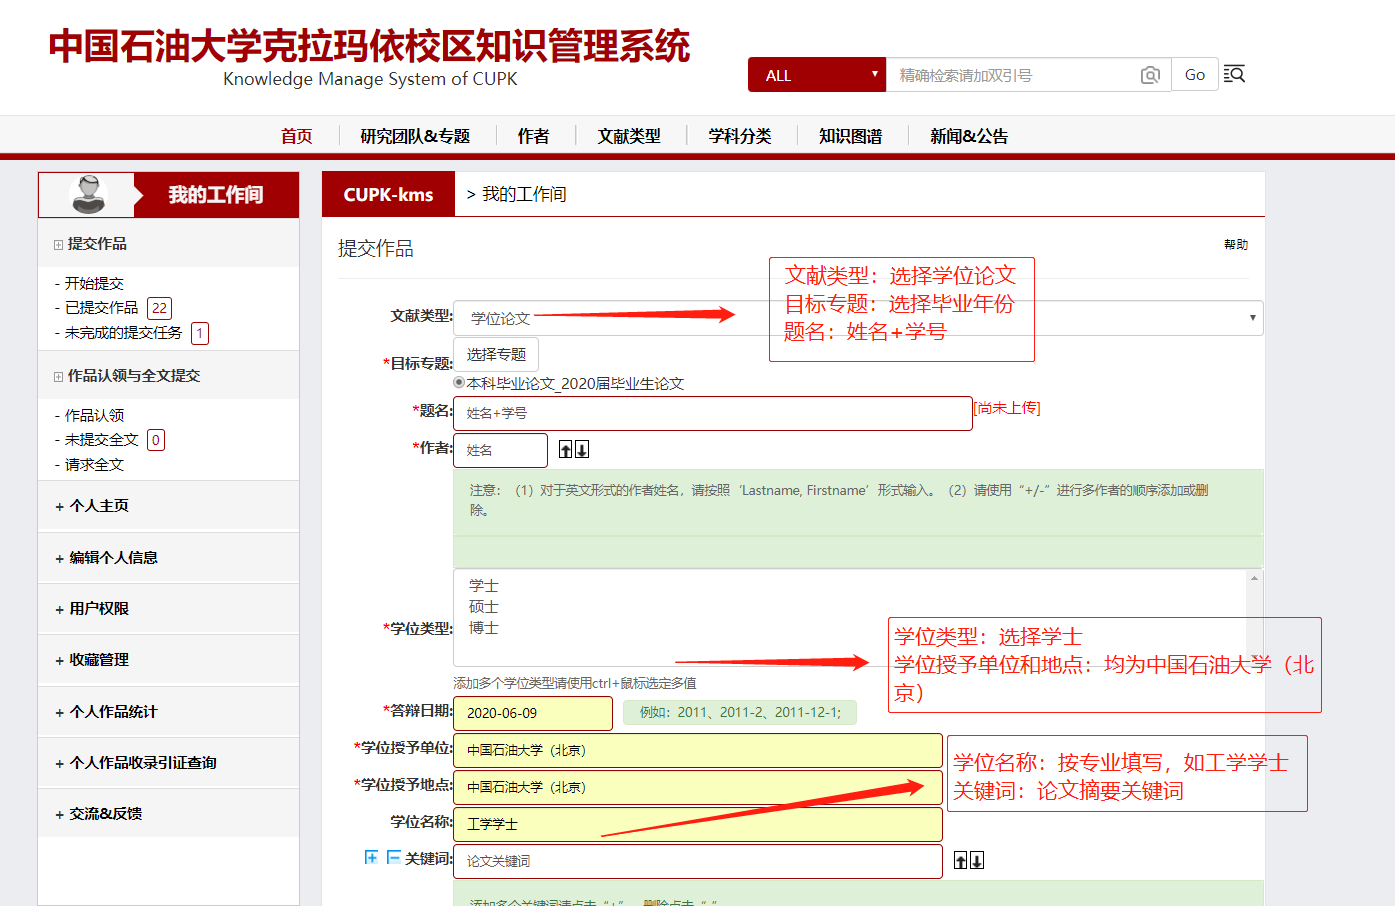Move author down with the down arrow
Viewport: 1395px width, 906px height.
pos(582,450)
